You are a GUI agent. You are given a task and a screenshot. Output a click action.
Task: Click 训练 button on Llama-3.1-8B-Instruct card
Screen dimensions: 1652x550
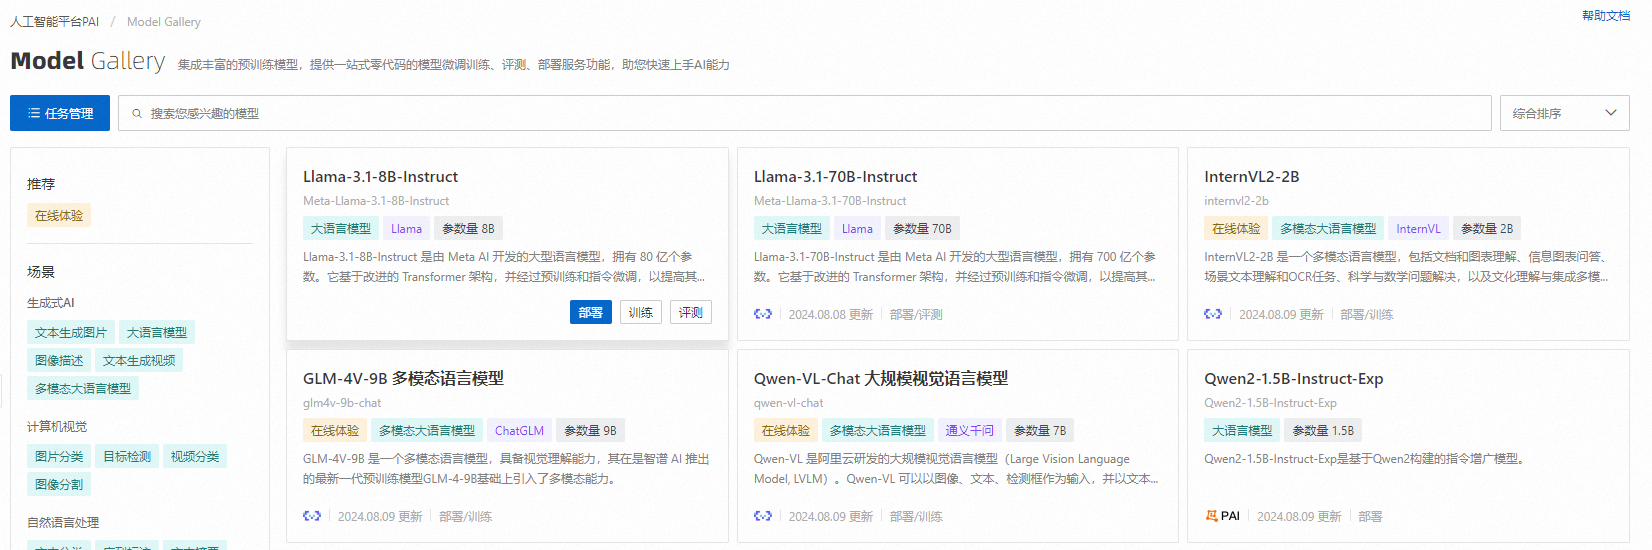641,313
